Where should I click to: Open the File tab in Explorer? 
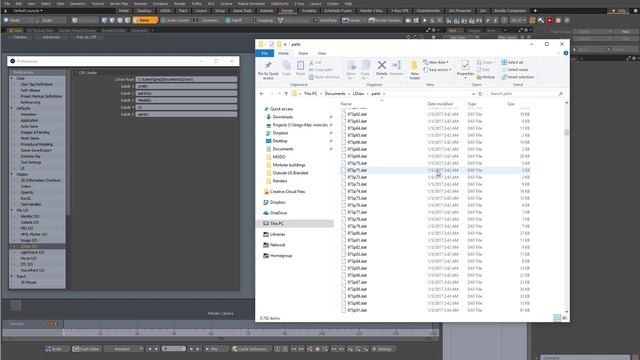tap(264, 53)
